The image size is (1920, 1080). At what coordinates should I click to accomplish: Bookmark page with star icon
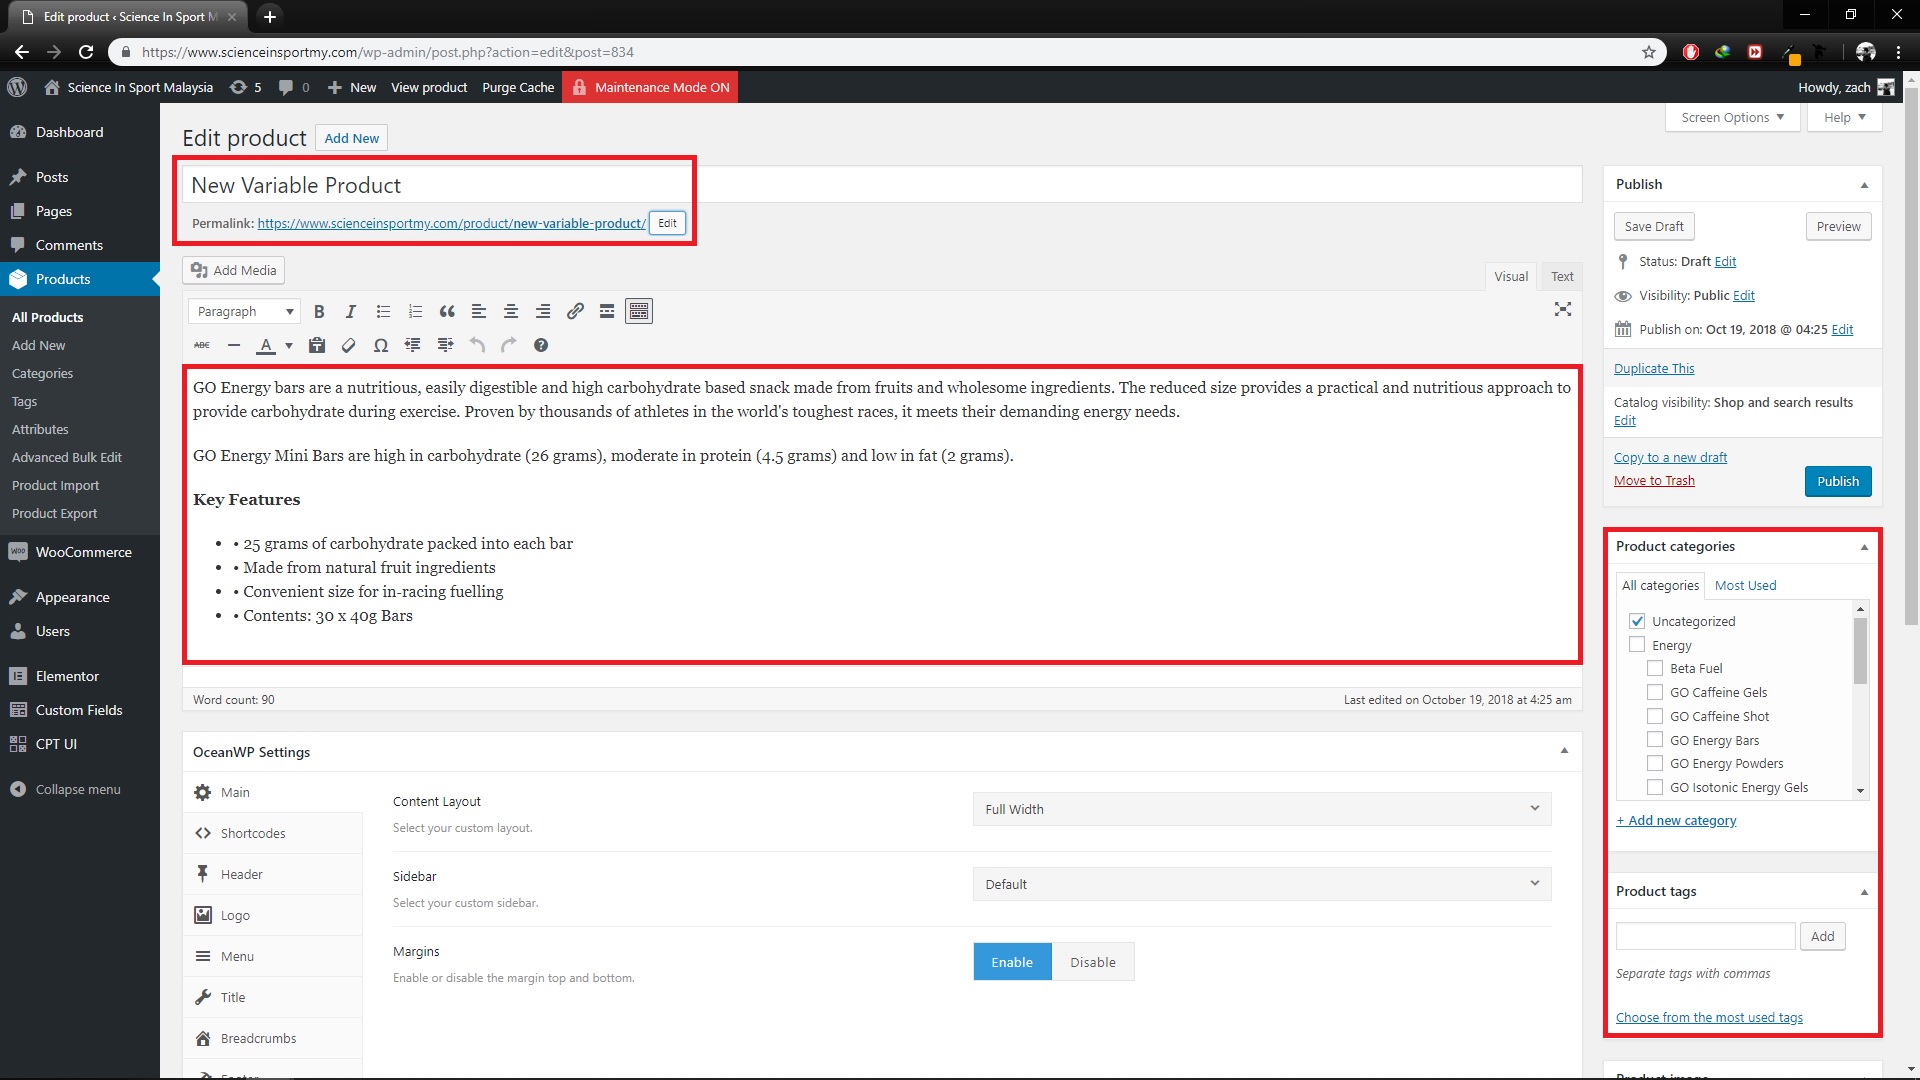click(x=1649, y=52)
